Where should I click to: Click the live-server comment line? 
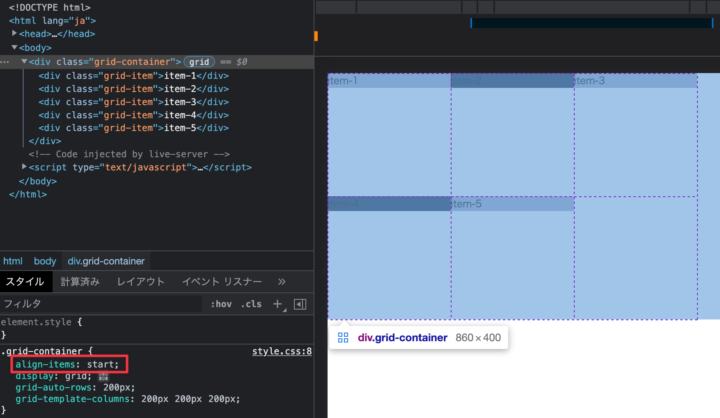click(129, 154)
